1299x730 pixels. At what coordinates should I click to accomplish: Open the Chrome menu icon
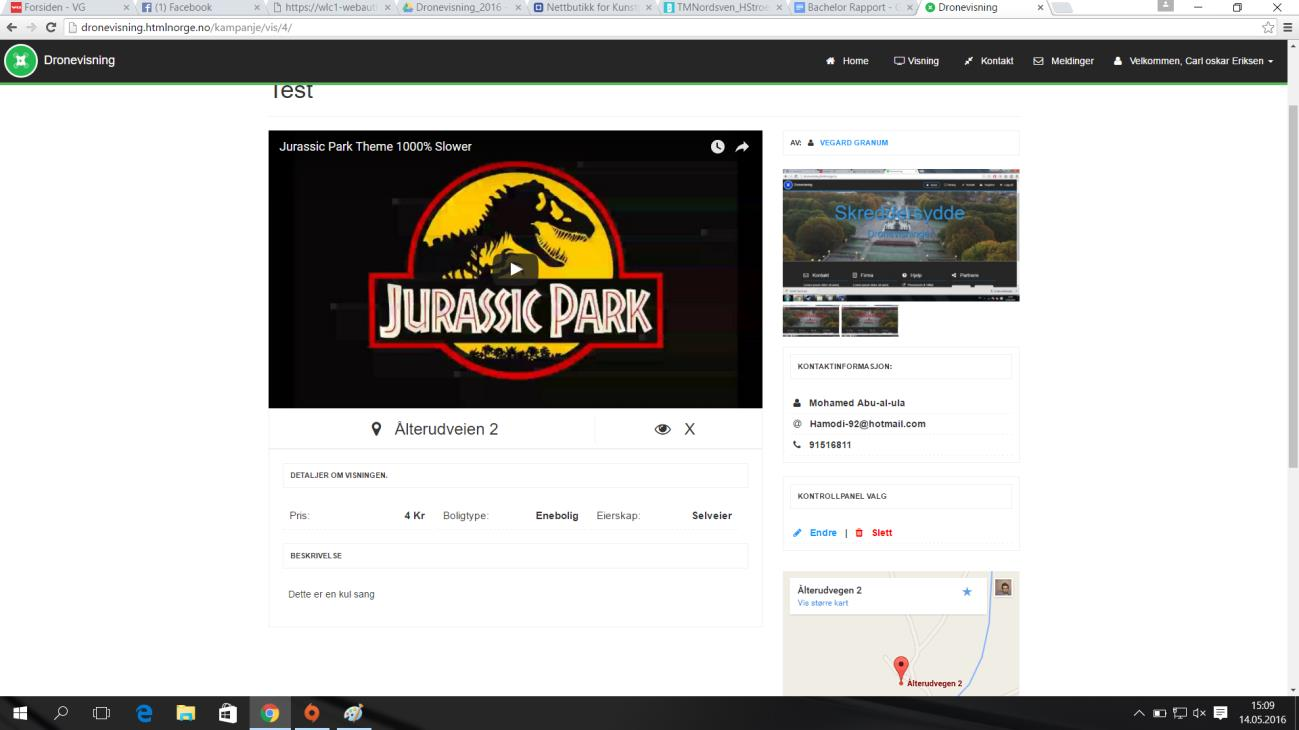[1288, 27]
